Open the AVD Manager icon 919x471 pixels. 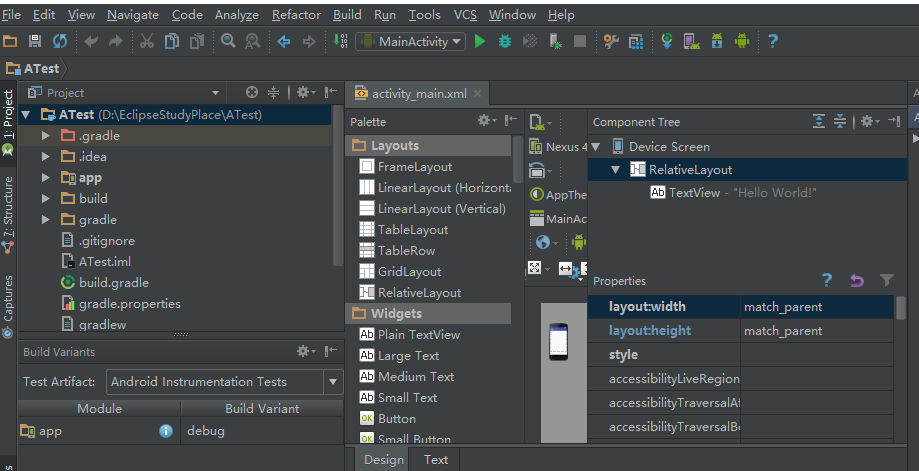tap(692, 41)
